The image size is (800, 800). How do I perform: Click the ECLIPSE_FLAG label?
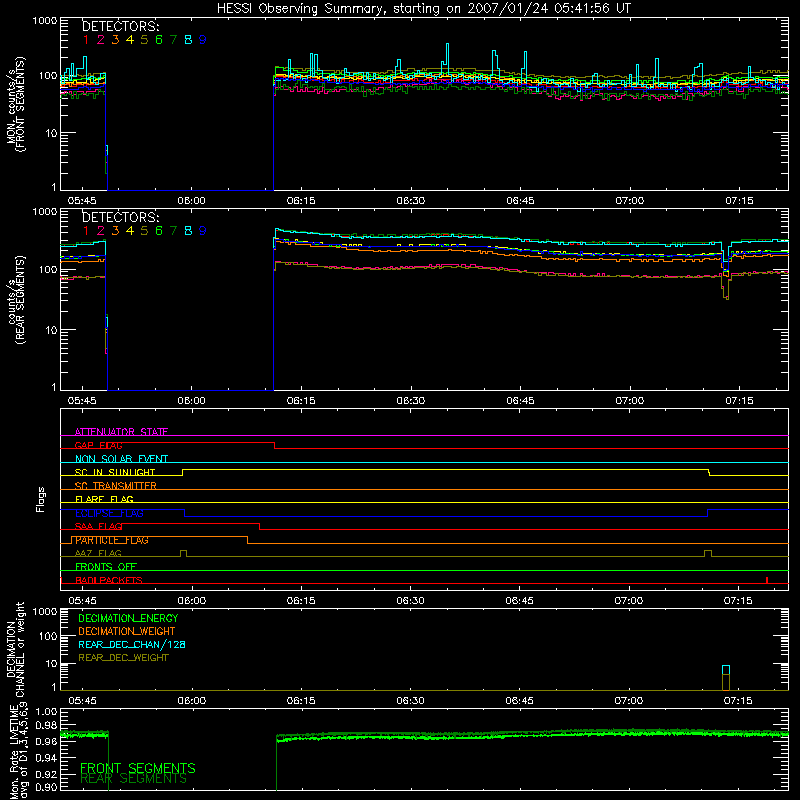(109, 513)
